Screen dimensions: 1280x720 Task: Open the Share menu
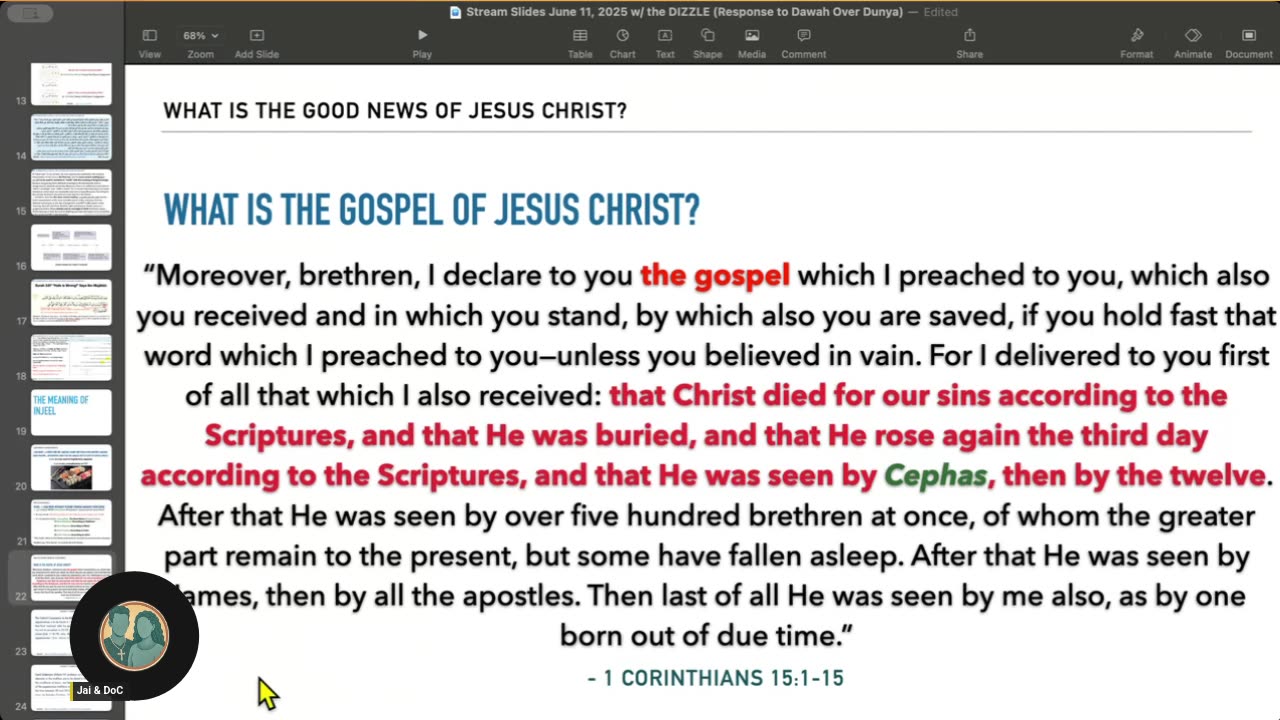(x=969, y=43)
